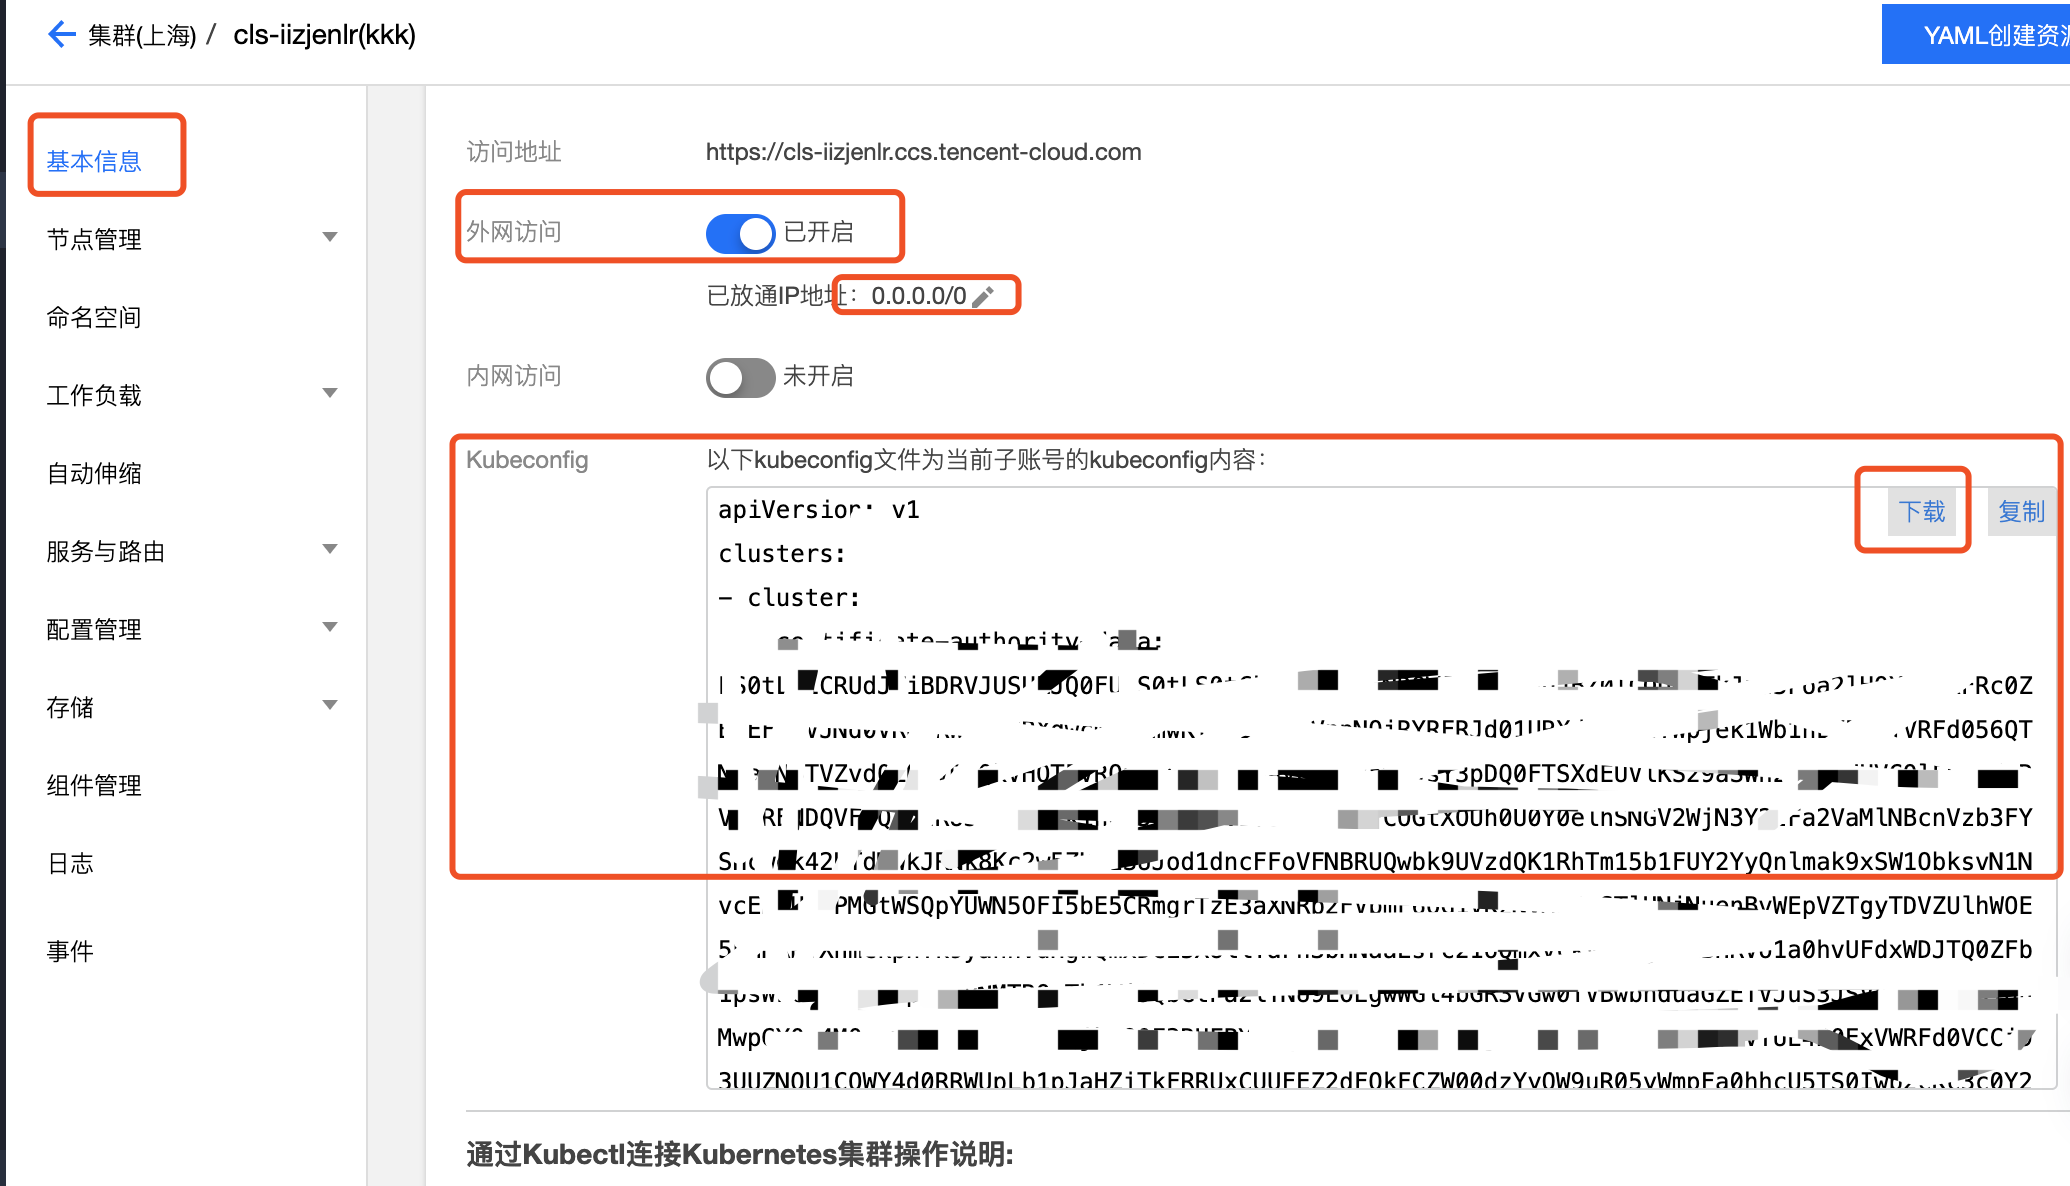The image size is (2070, 1186).
Task: Click the apiVersion: v1 line
Action: pos(818,510)
